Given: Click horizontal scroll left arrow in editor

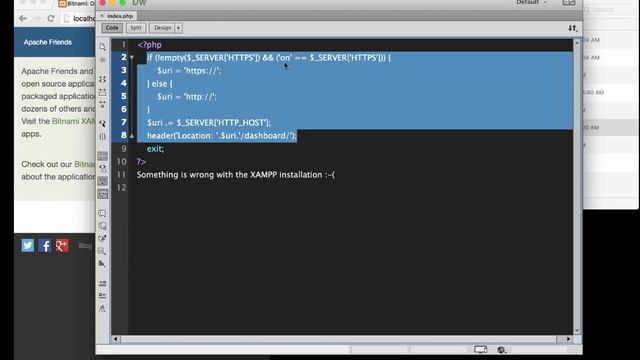Looking at the screenshot, I should (x=116, y=339).
